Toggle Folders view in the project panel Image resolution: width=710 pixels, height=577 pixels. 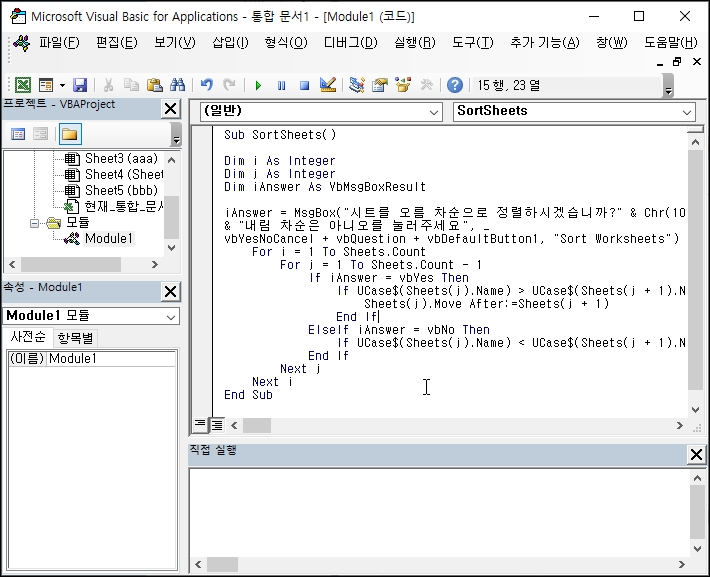click(x=70, y=134)
